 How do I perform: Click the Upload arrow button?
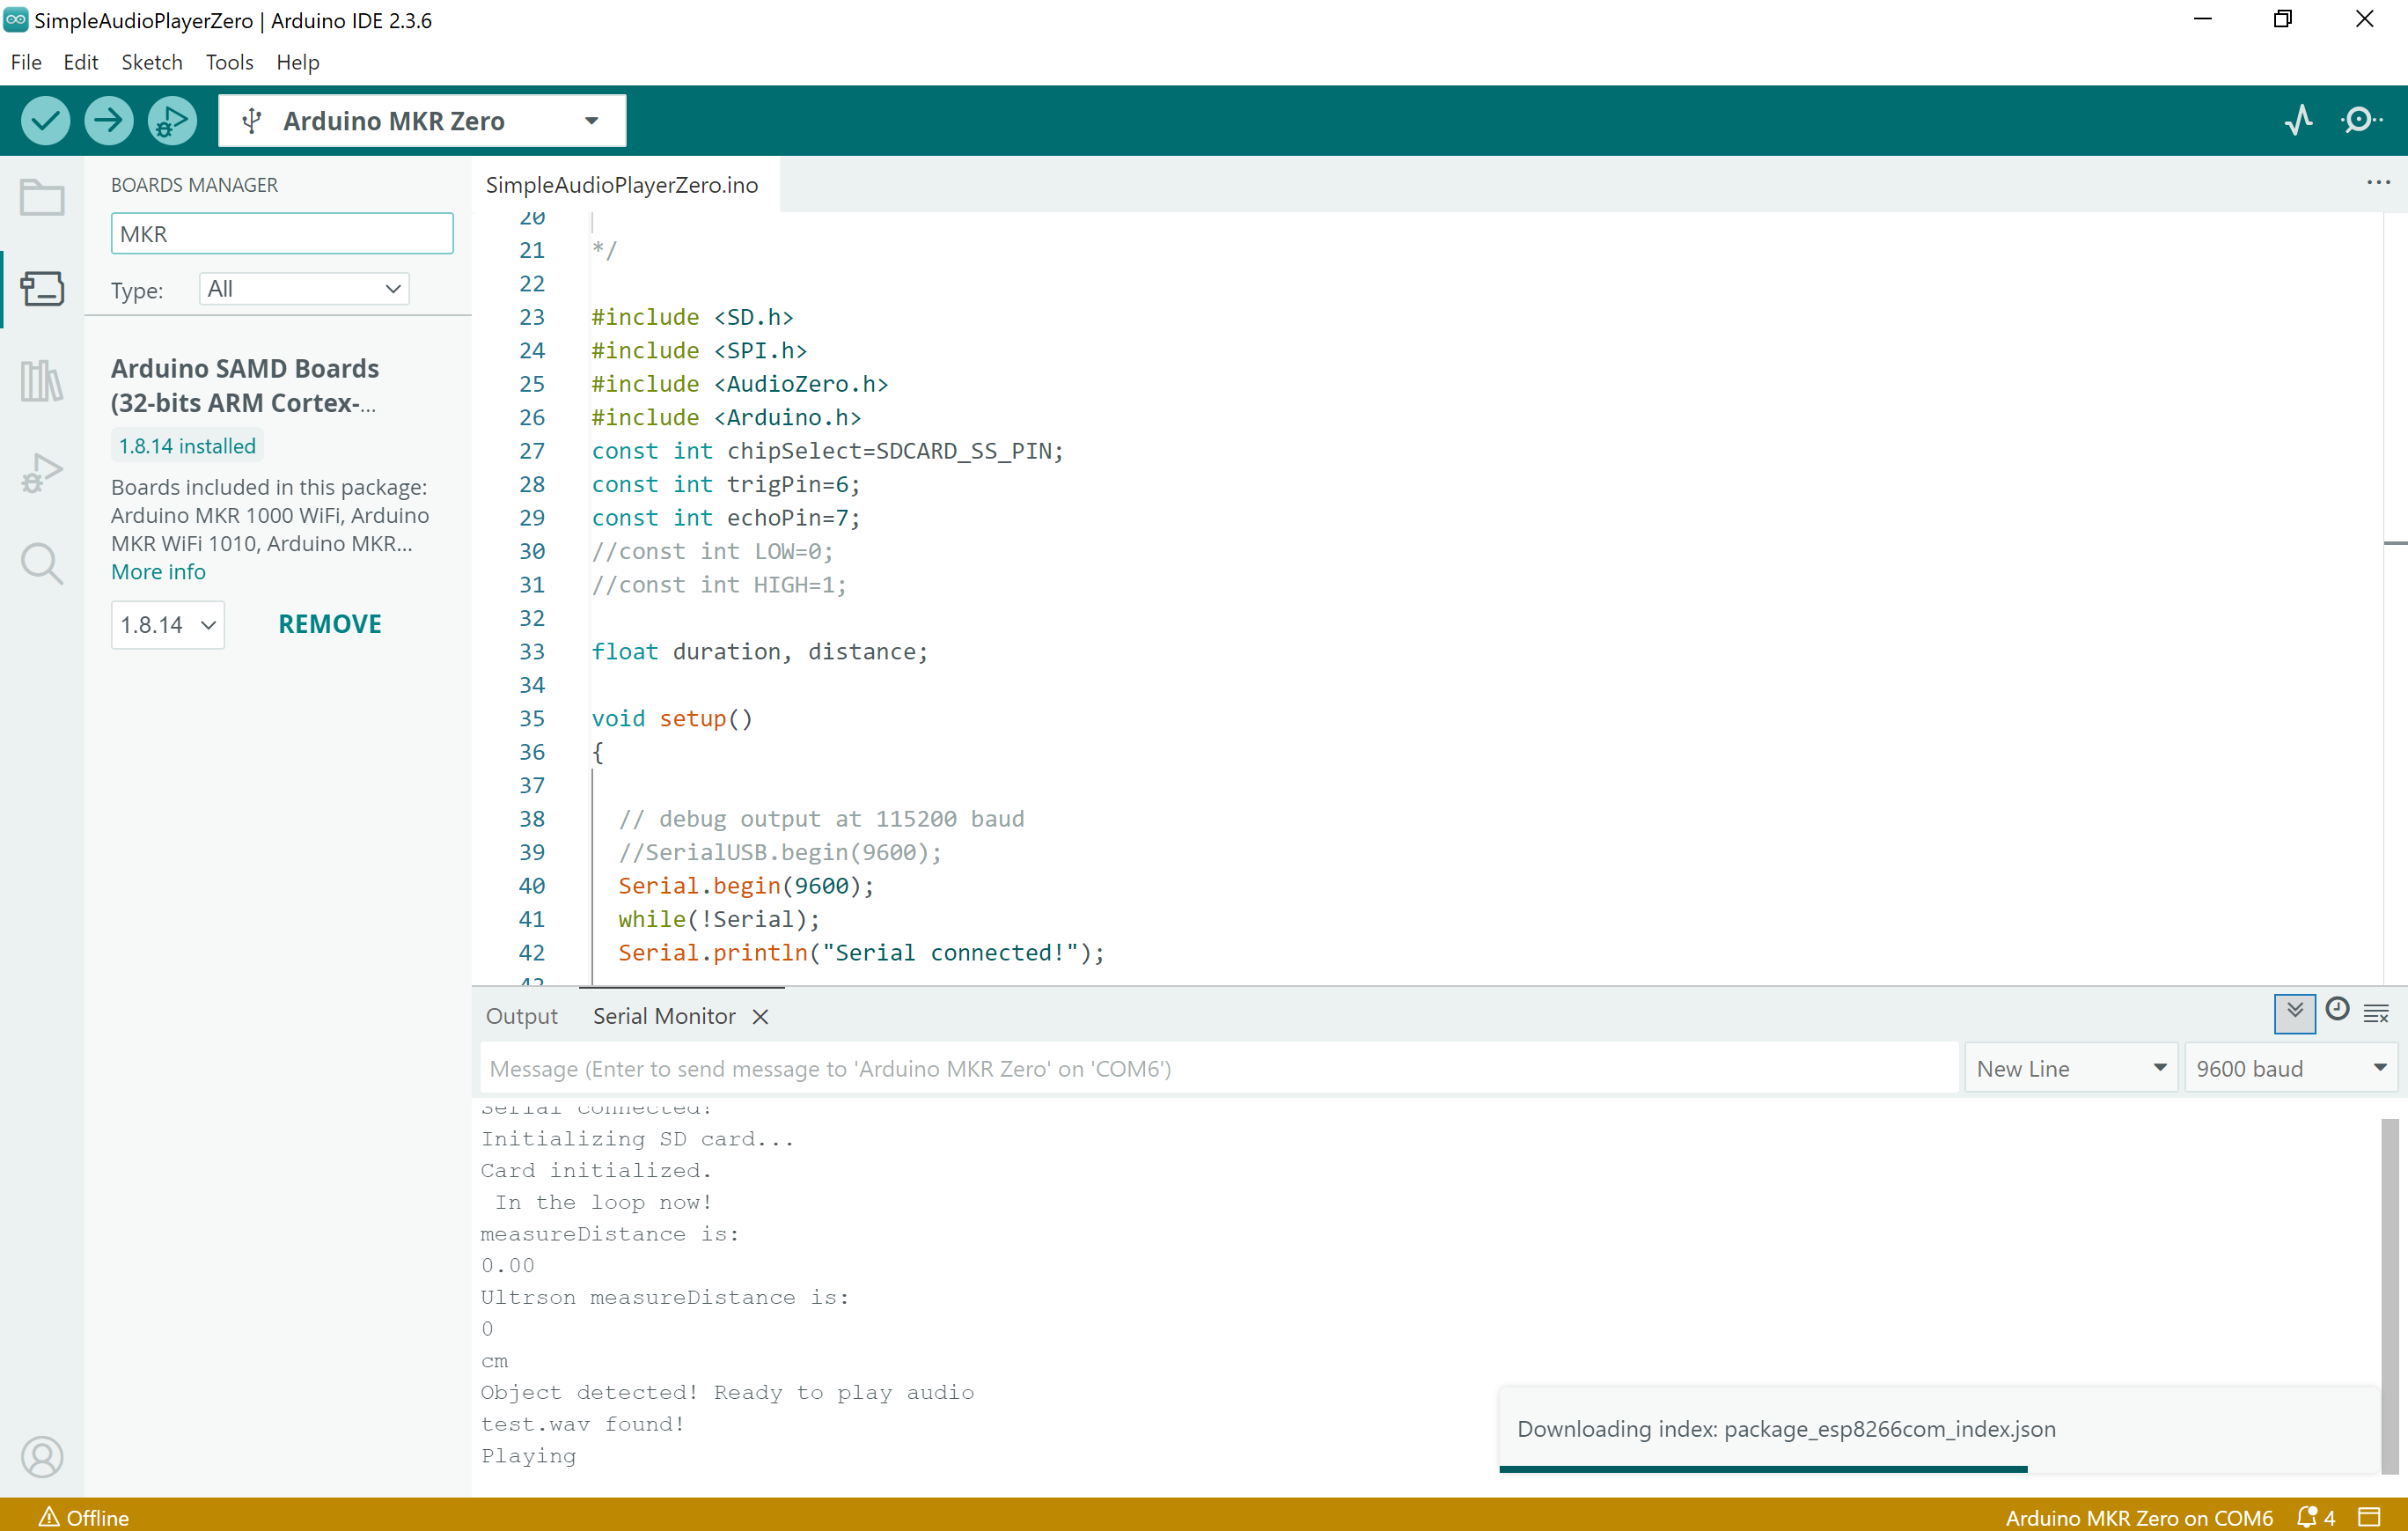point(108,121)
